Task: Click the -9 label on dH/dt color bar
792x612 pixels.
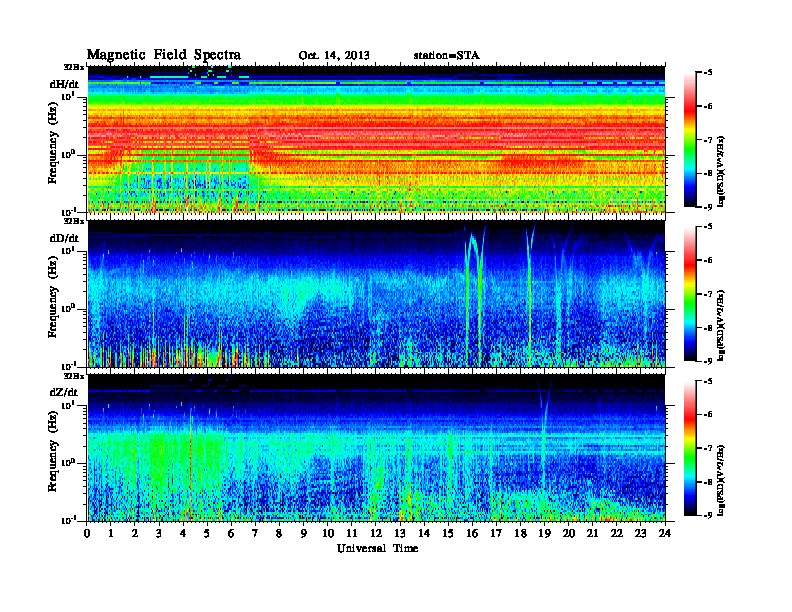Action: (x=708, y=207)
